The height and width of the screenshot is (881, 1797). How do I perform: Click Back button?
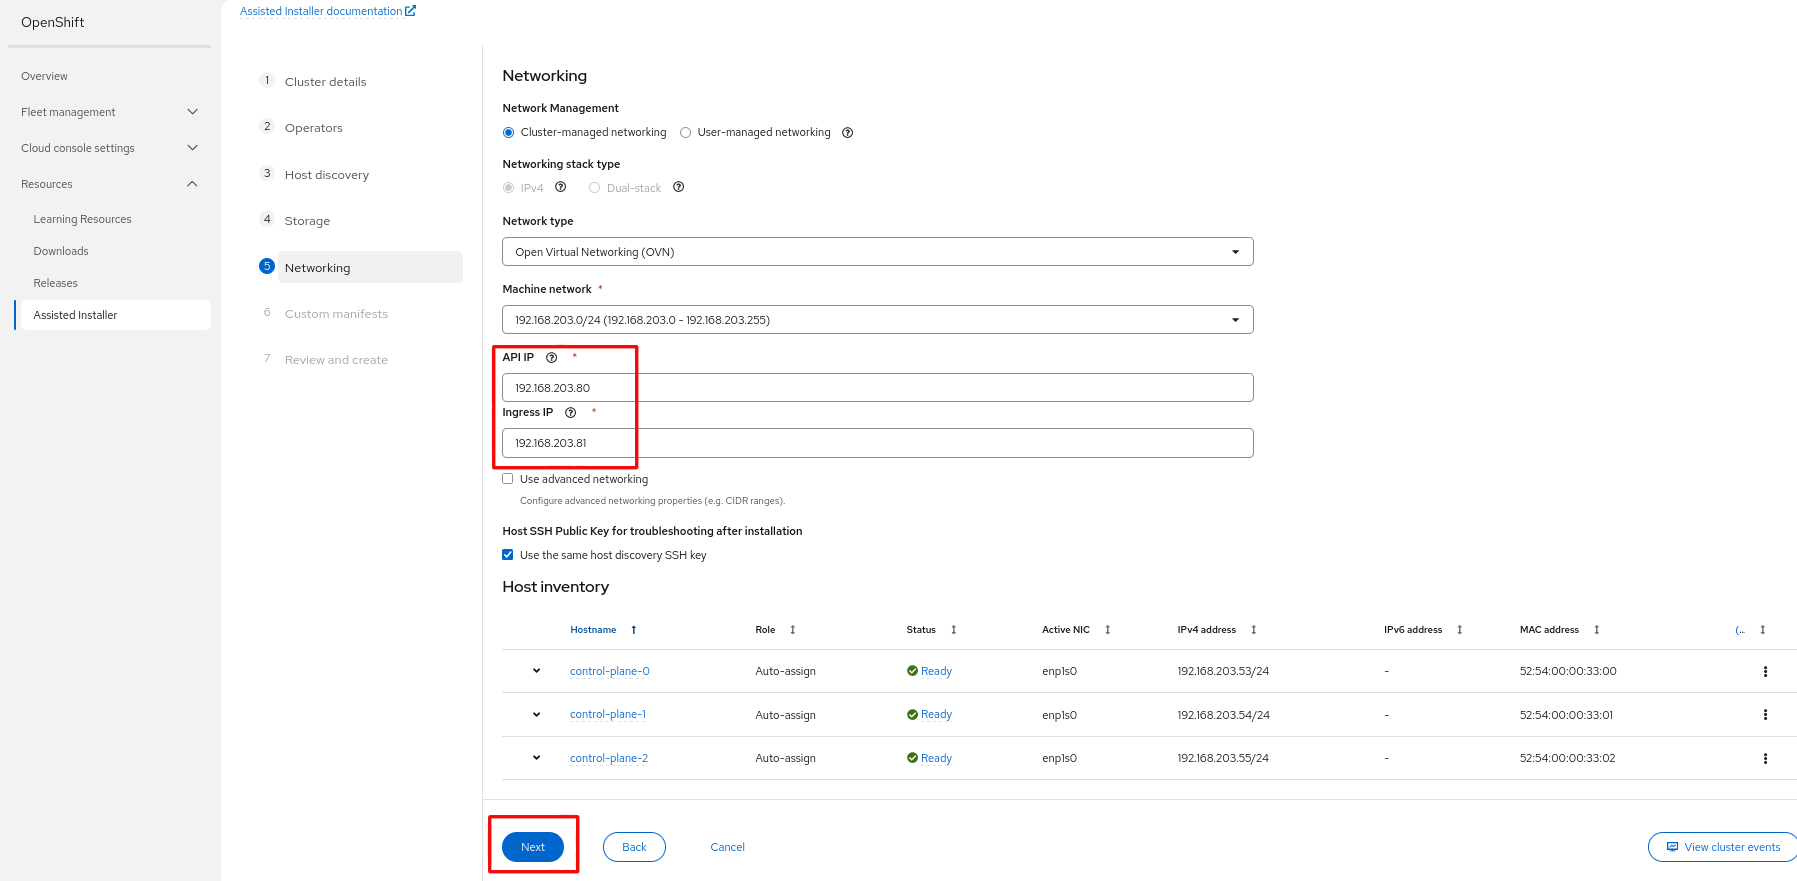pyautogui.click(x=634, y=847)
